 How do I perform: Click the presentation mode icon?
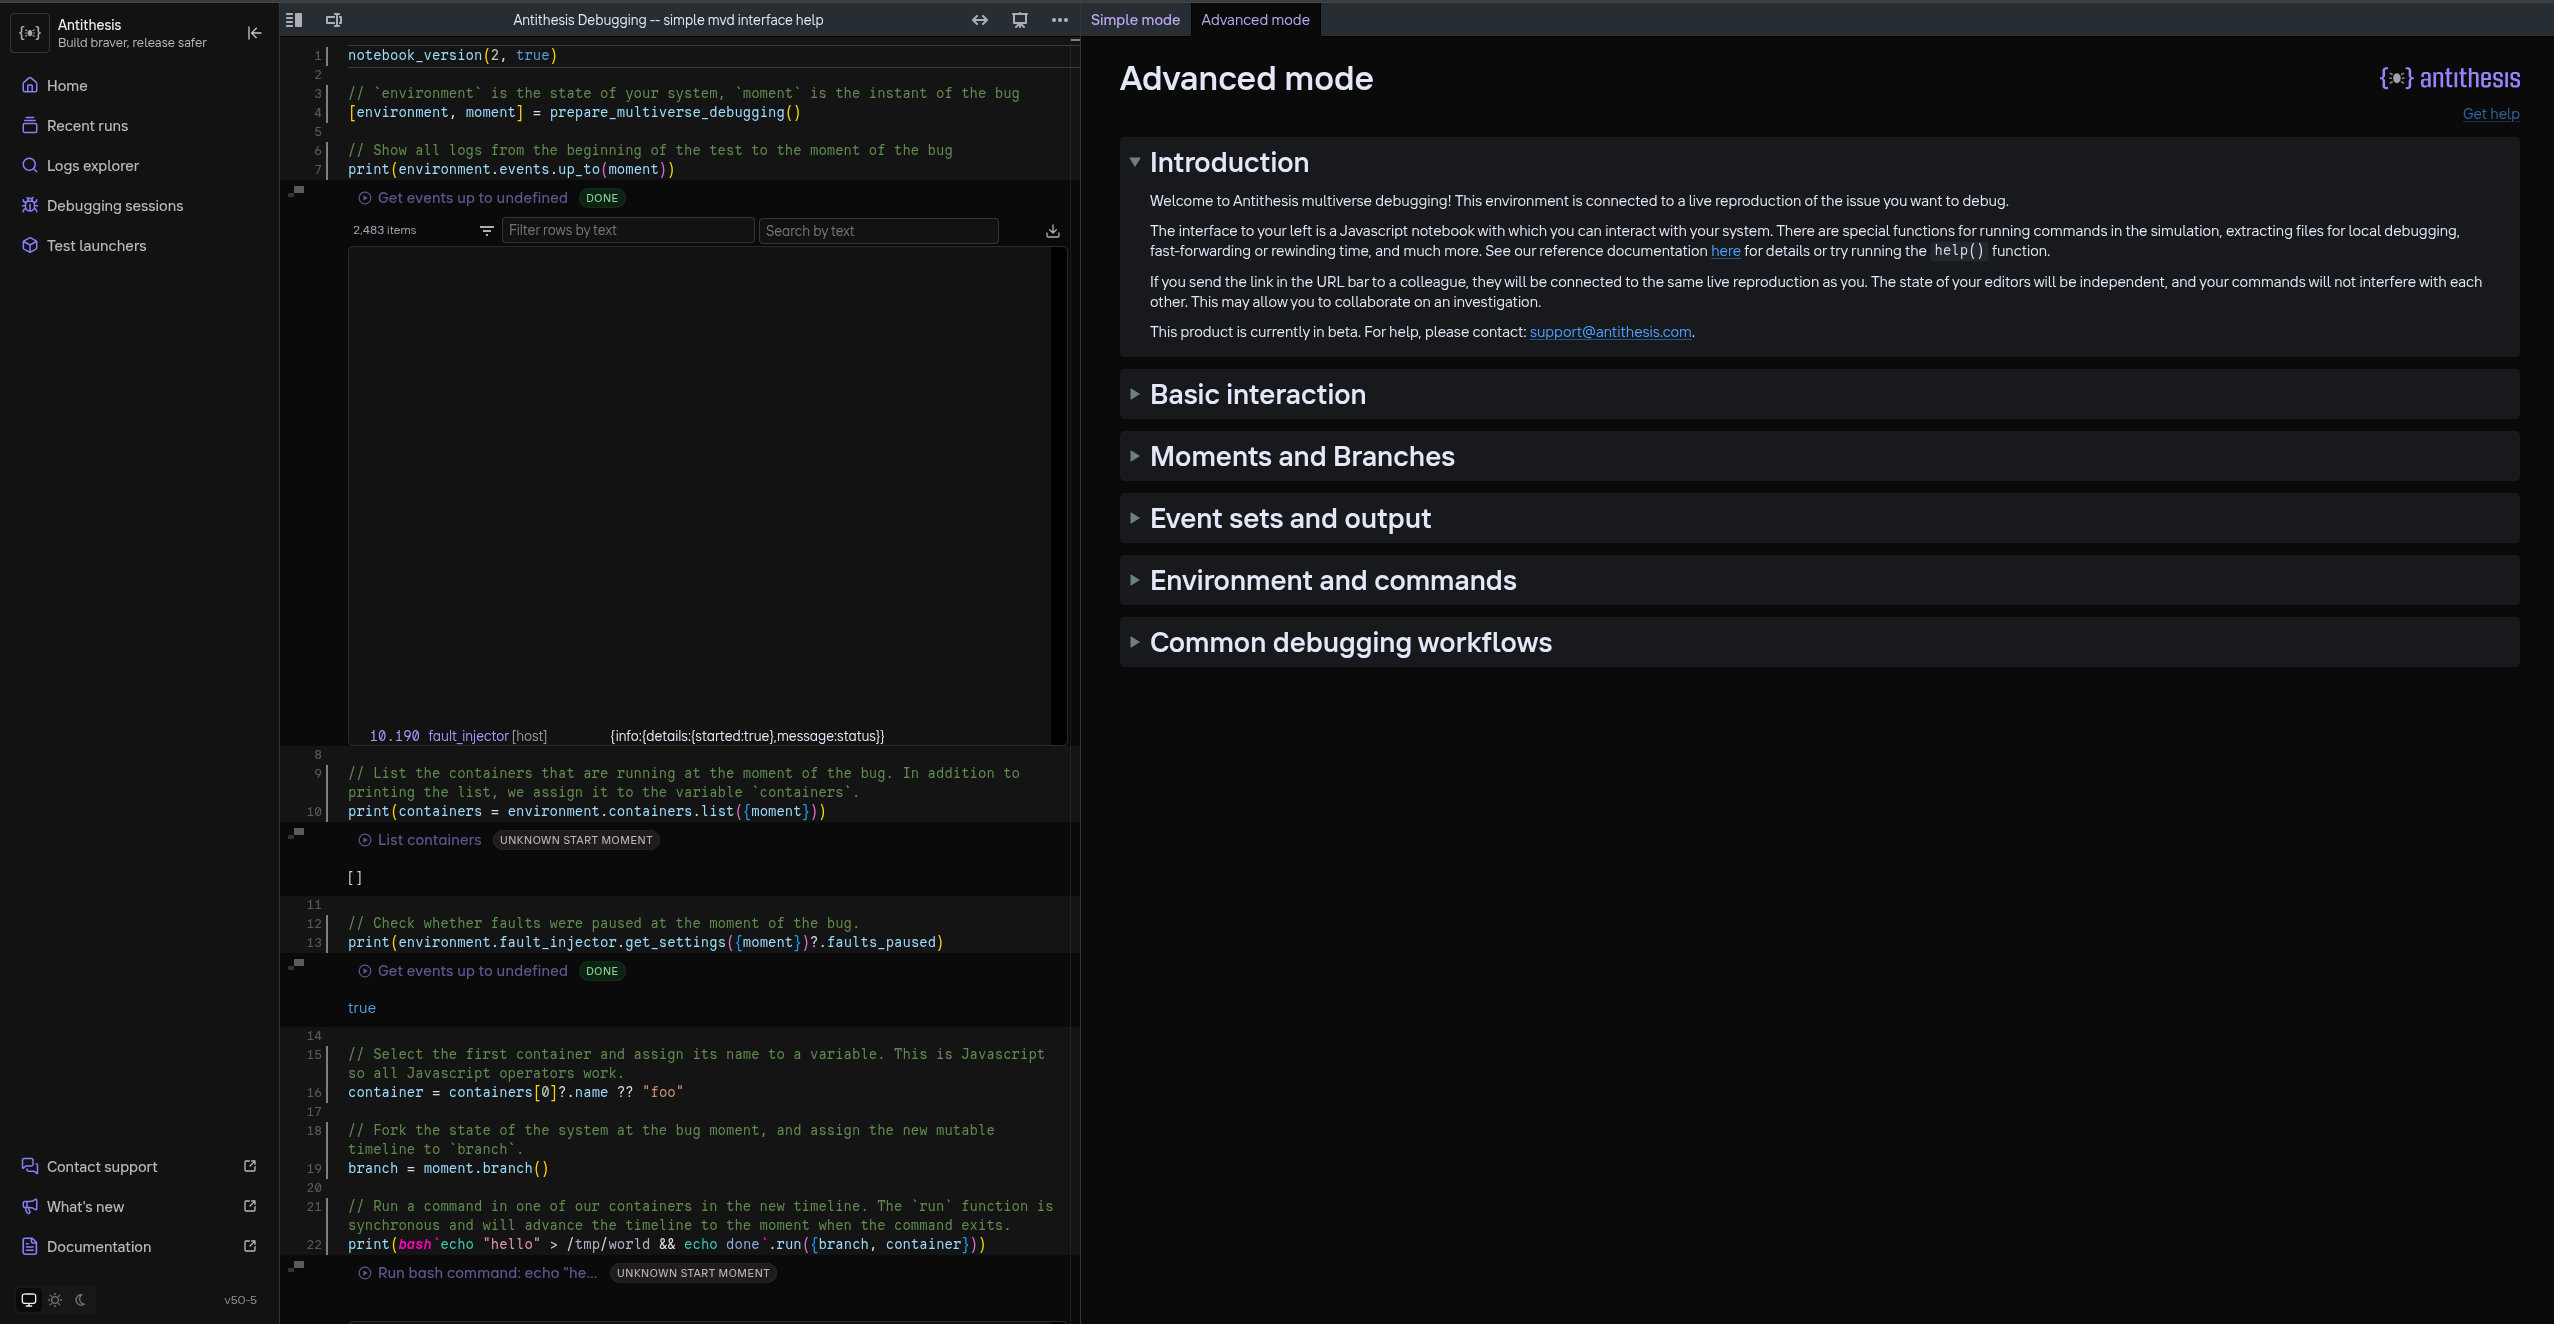(1020, 20)
